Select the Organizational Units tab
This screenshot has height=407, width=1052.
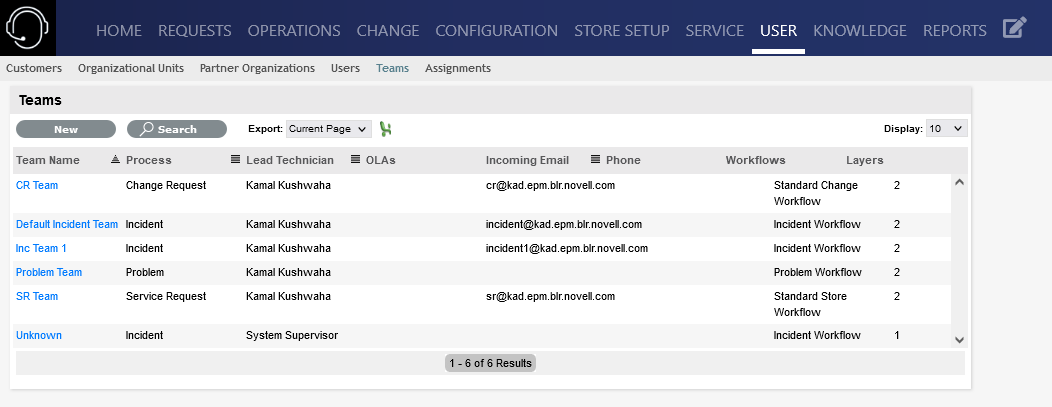pos(130,68)
